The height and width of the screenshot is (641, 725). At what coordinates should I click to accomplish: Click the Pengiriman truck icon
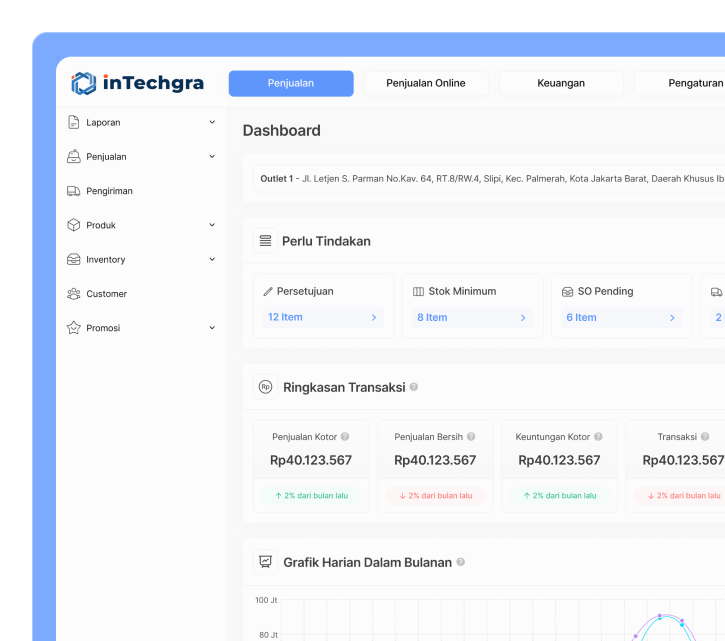coord(73,191)
